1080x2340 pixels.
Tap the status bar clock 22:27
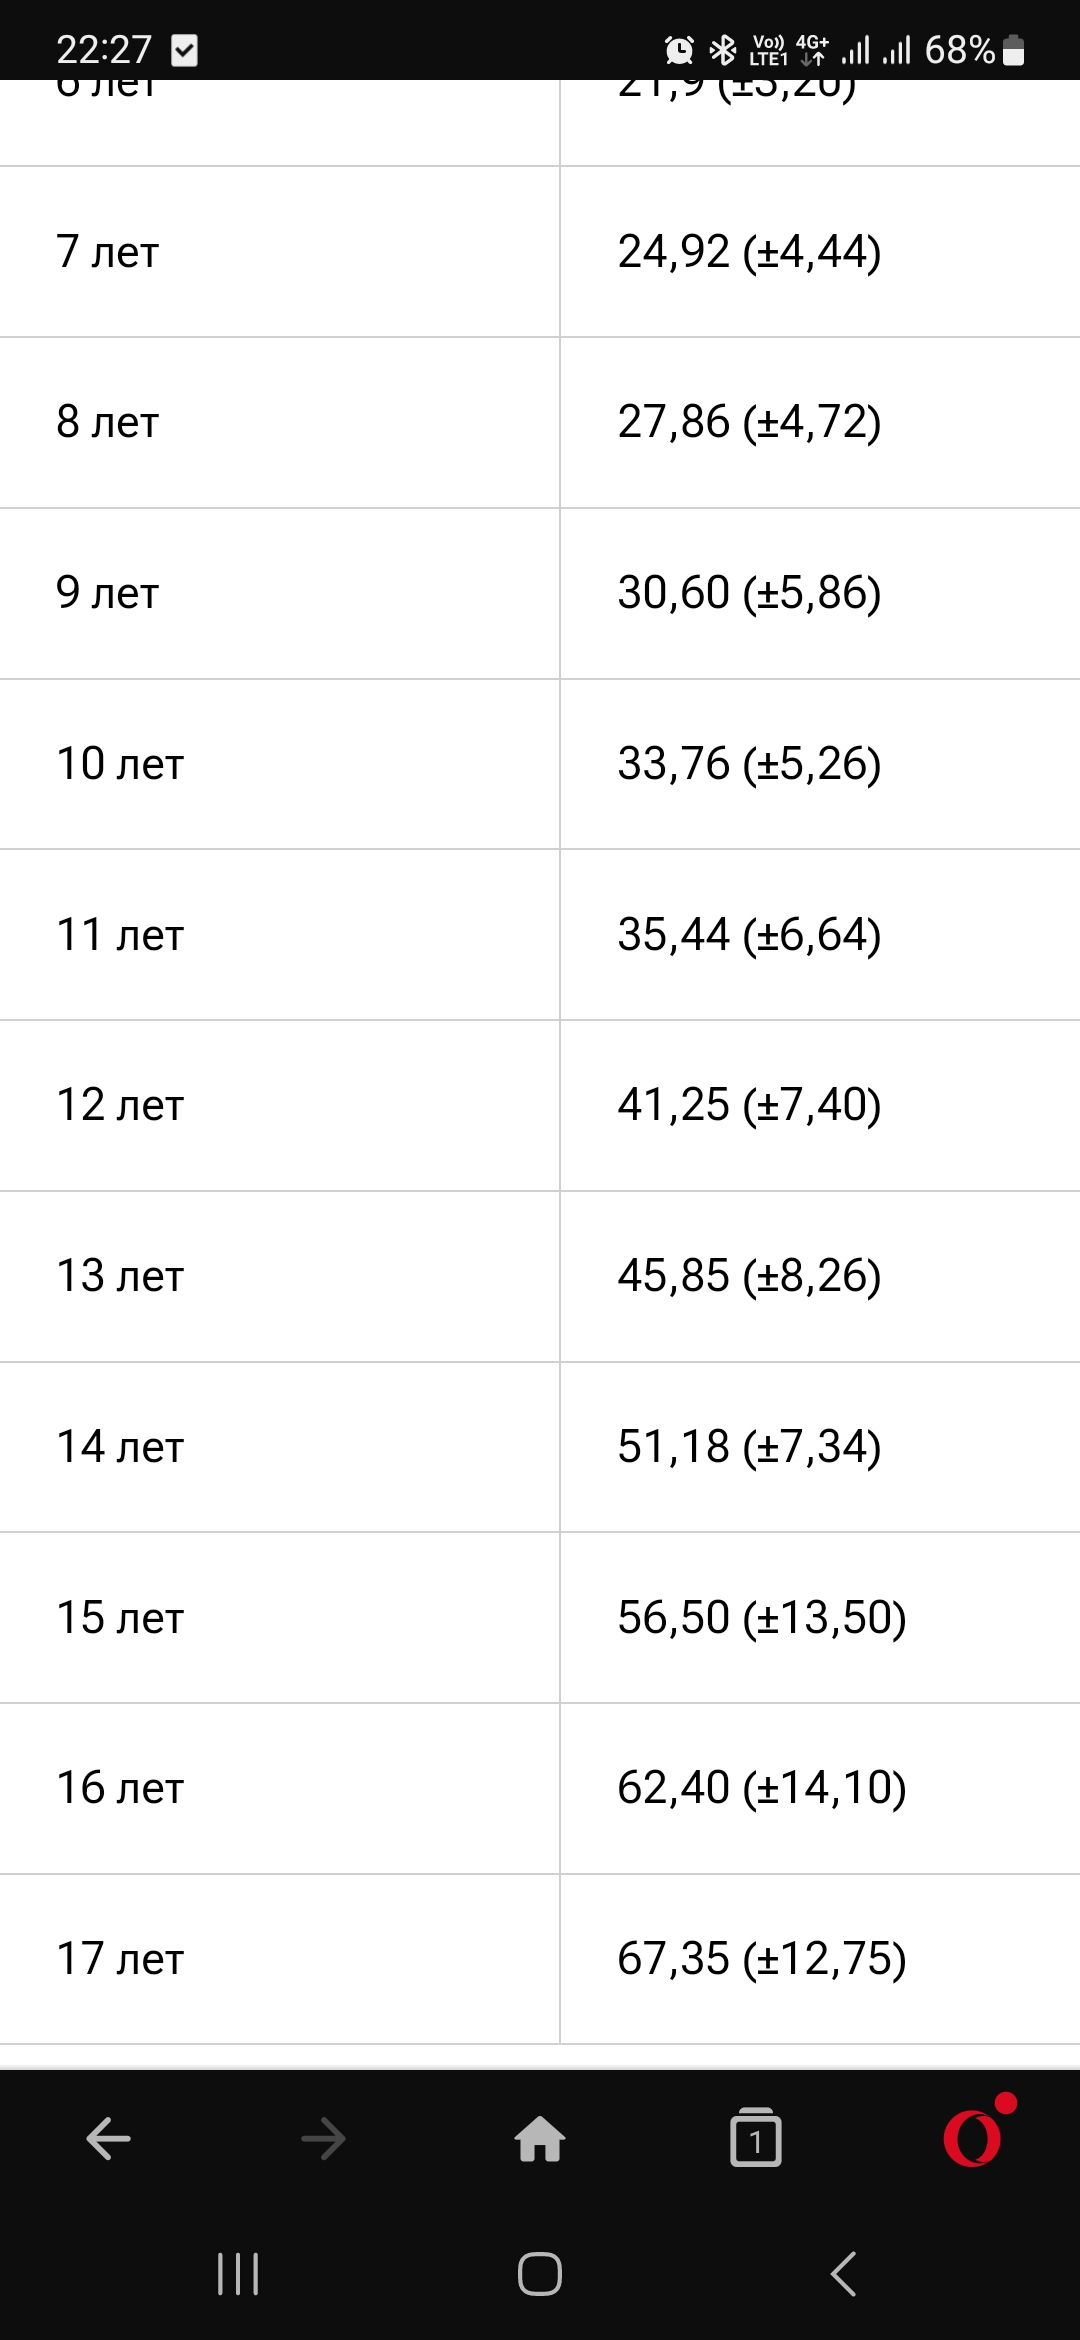tap(104, 49)
